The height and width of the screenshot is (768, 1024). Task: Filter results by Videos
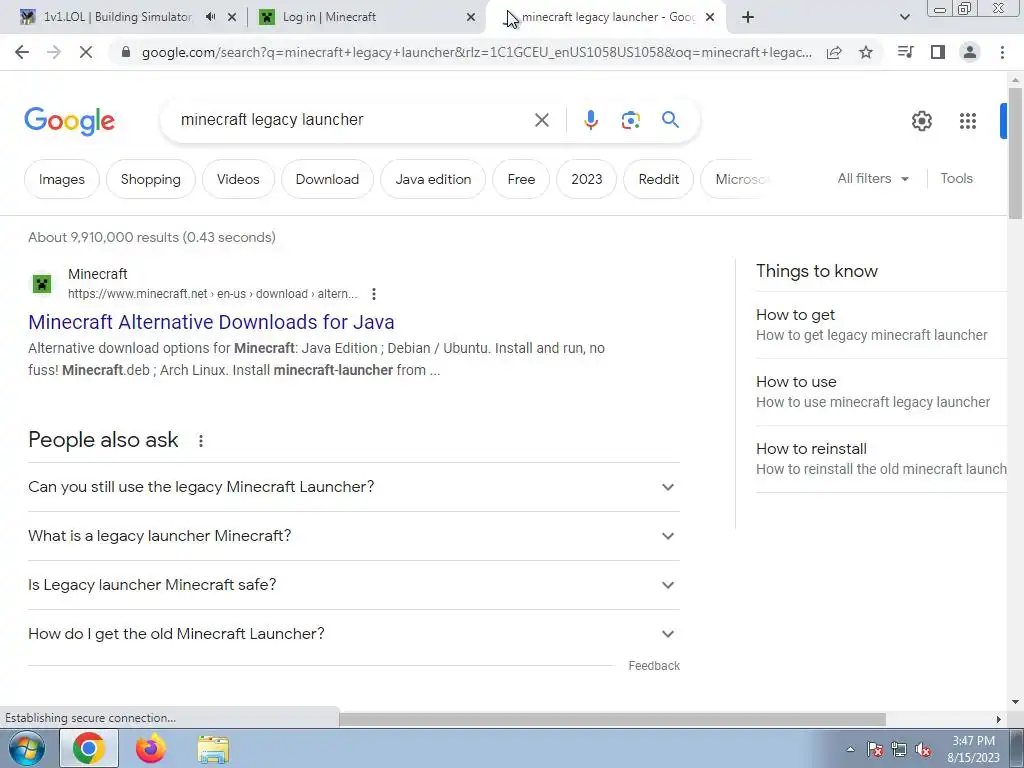tap(238, 179)
